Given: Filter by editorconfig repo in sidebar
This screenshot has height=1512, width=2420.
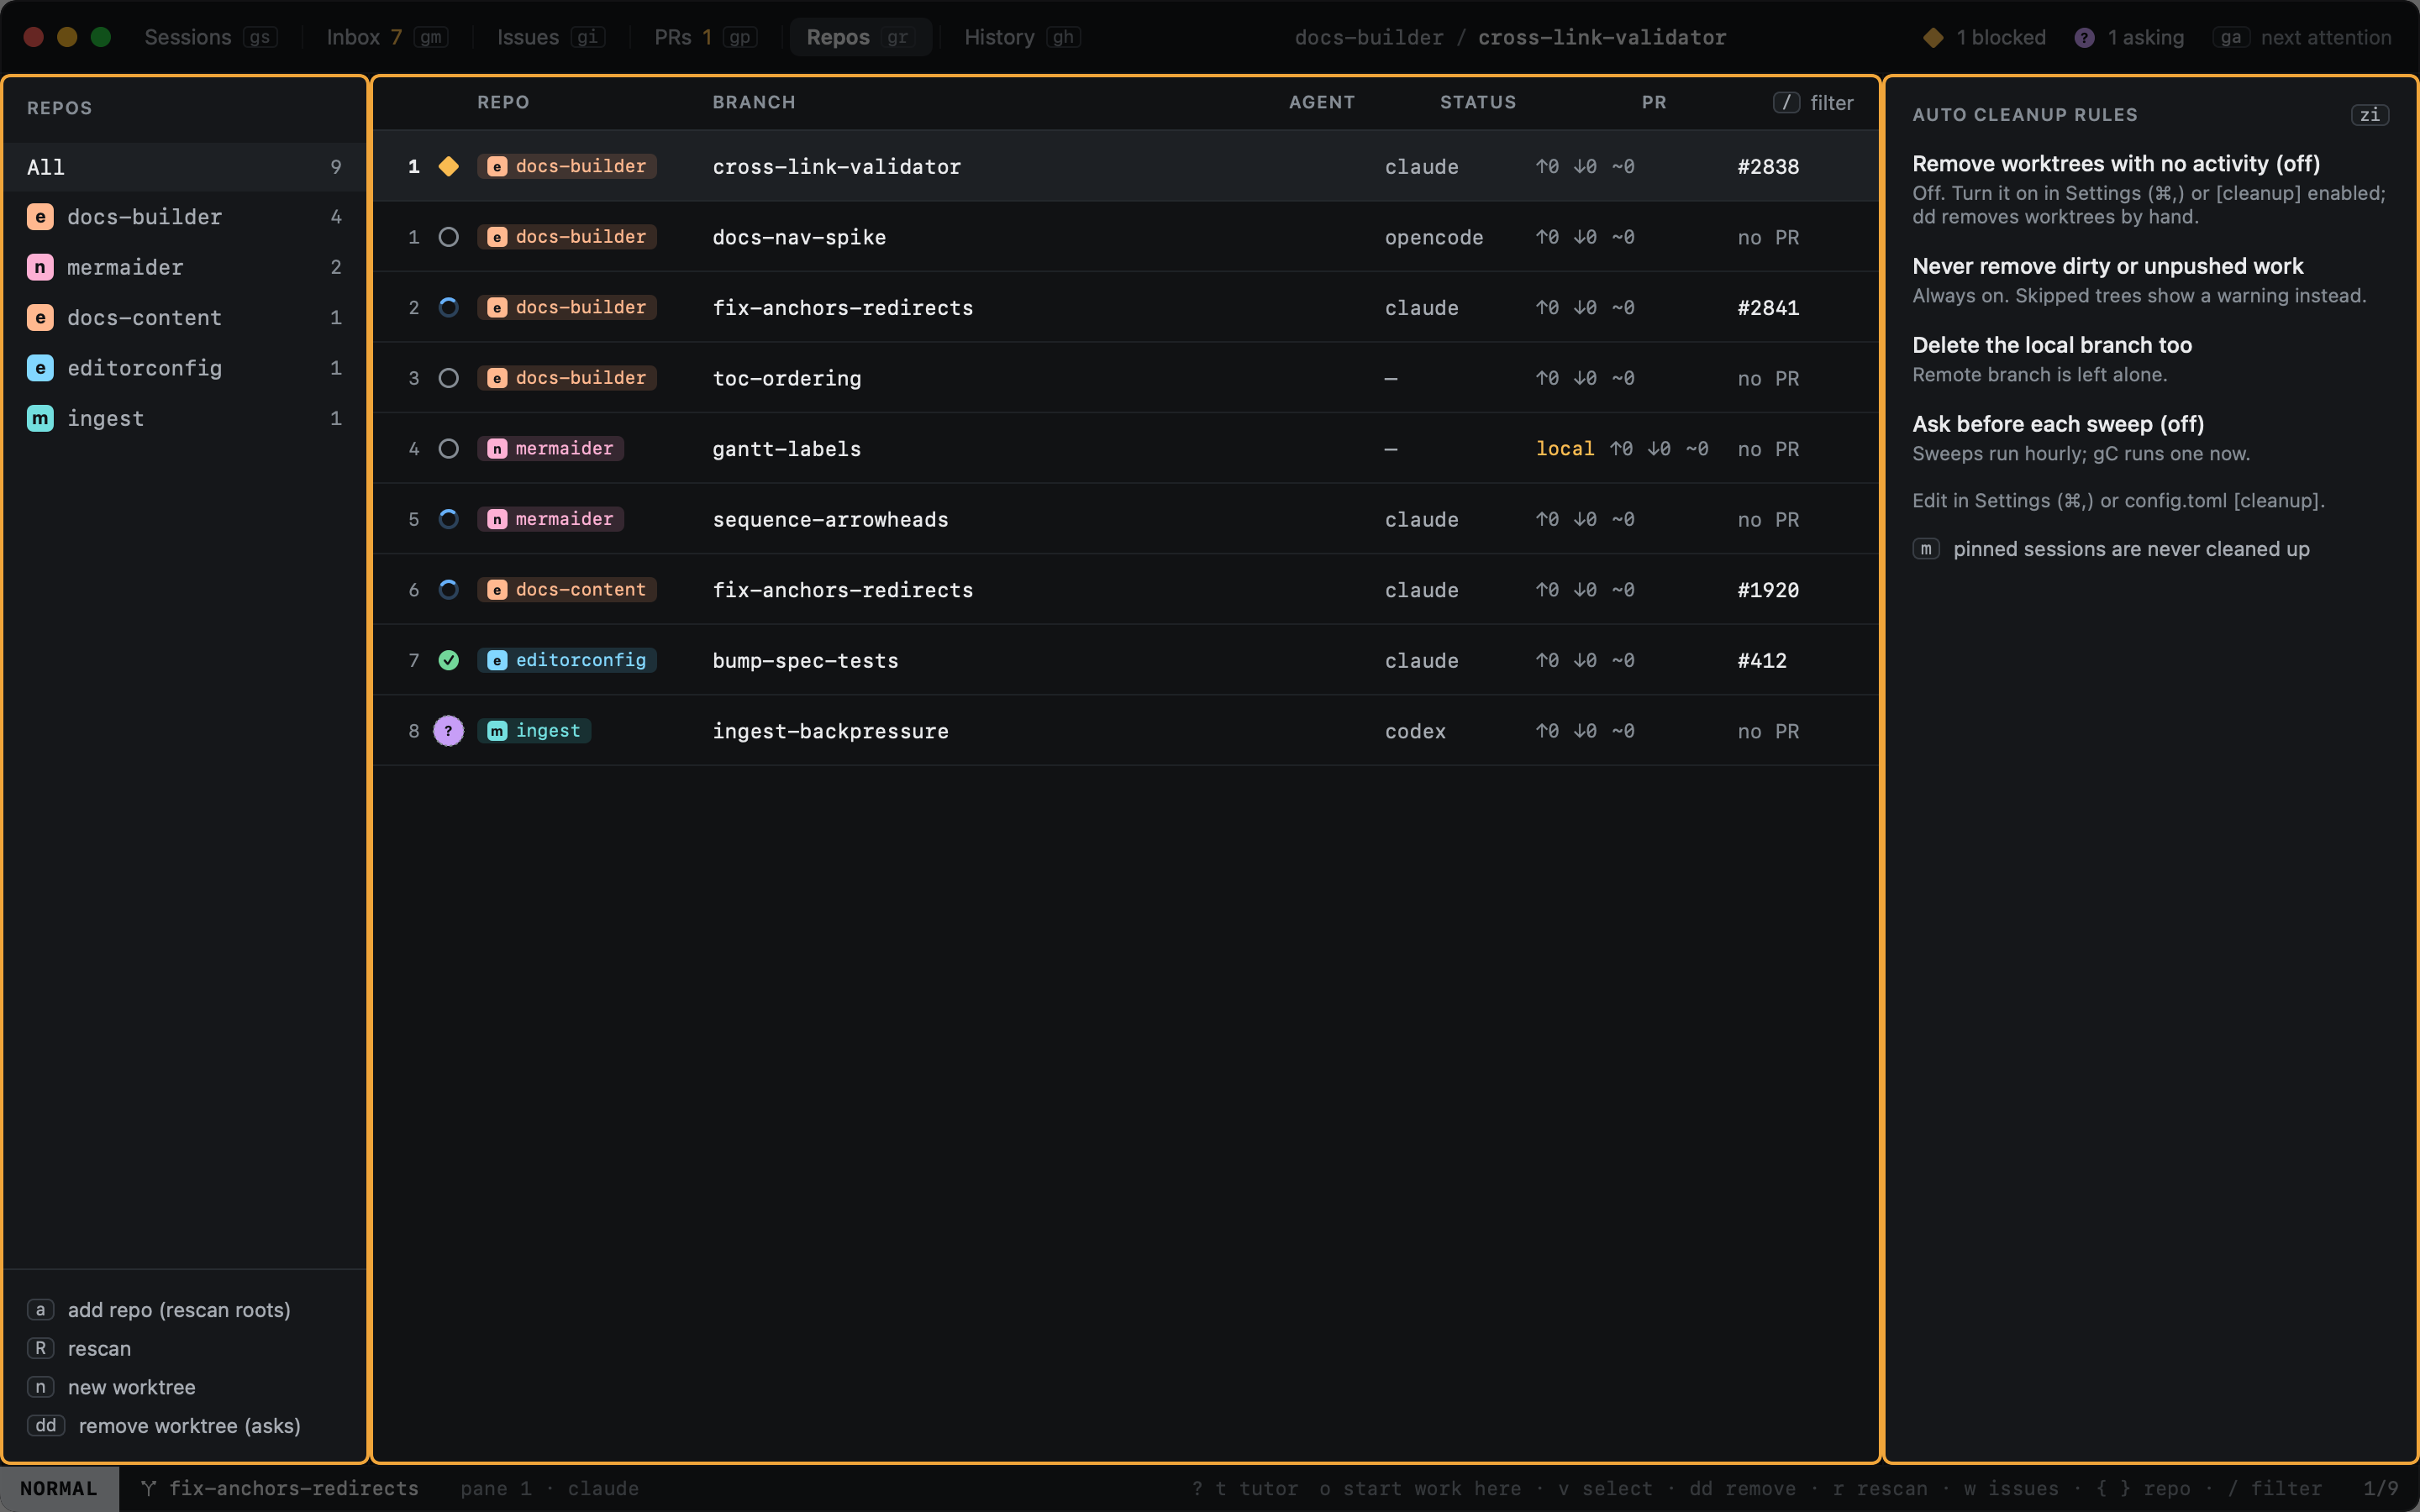Looking at the screenshot, I should pyautogui.click(x=185, y=368).
